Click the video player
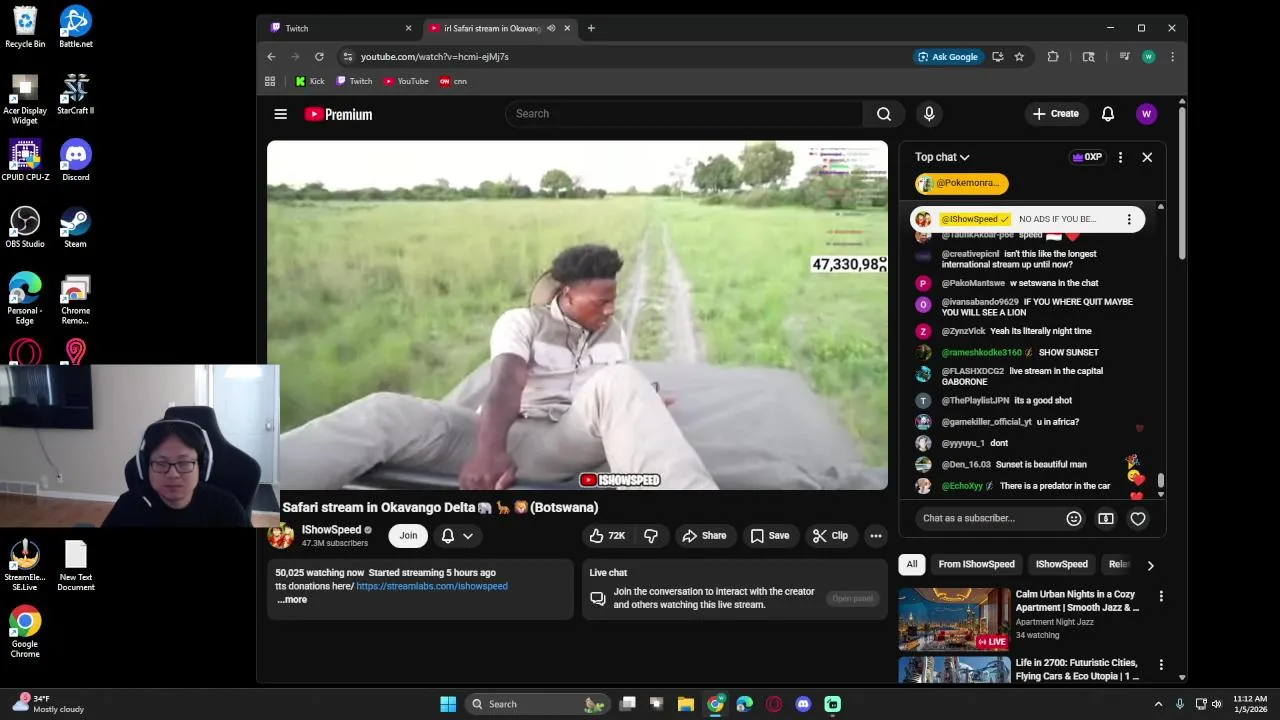This screenshot has width=1280, height=720. pos(577,315)
